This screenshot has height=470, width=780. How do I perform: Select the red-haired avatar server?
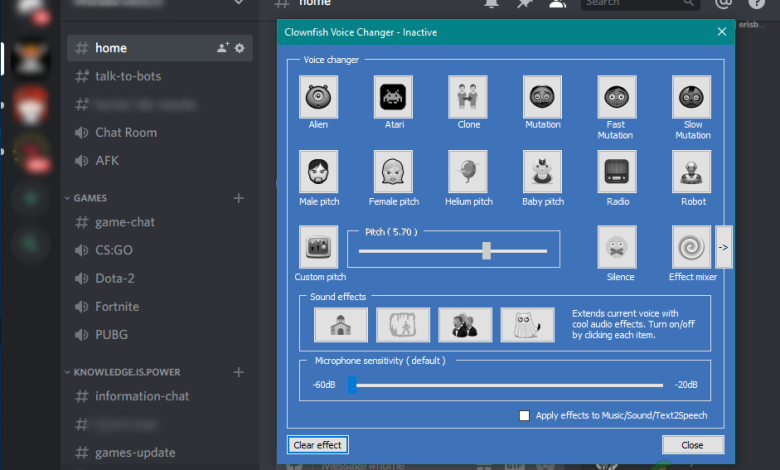pos(30,105)
